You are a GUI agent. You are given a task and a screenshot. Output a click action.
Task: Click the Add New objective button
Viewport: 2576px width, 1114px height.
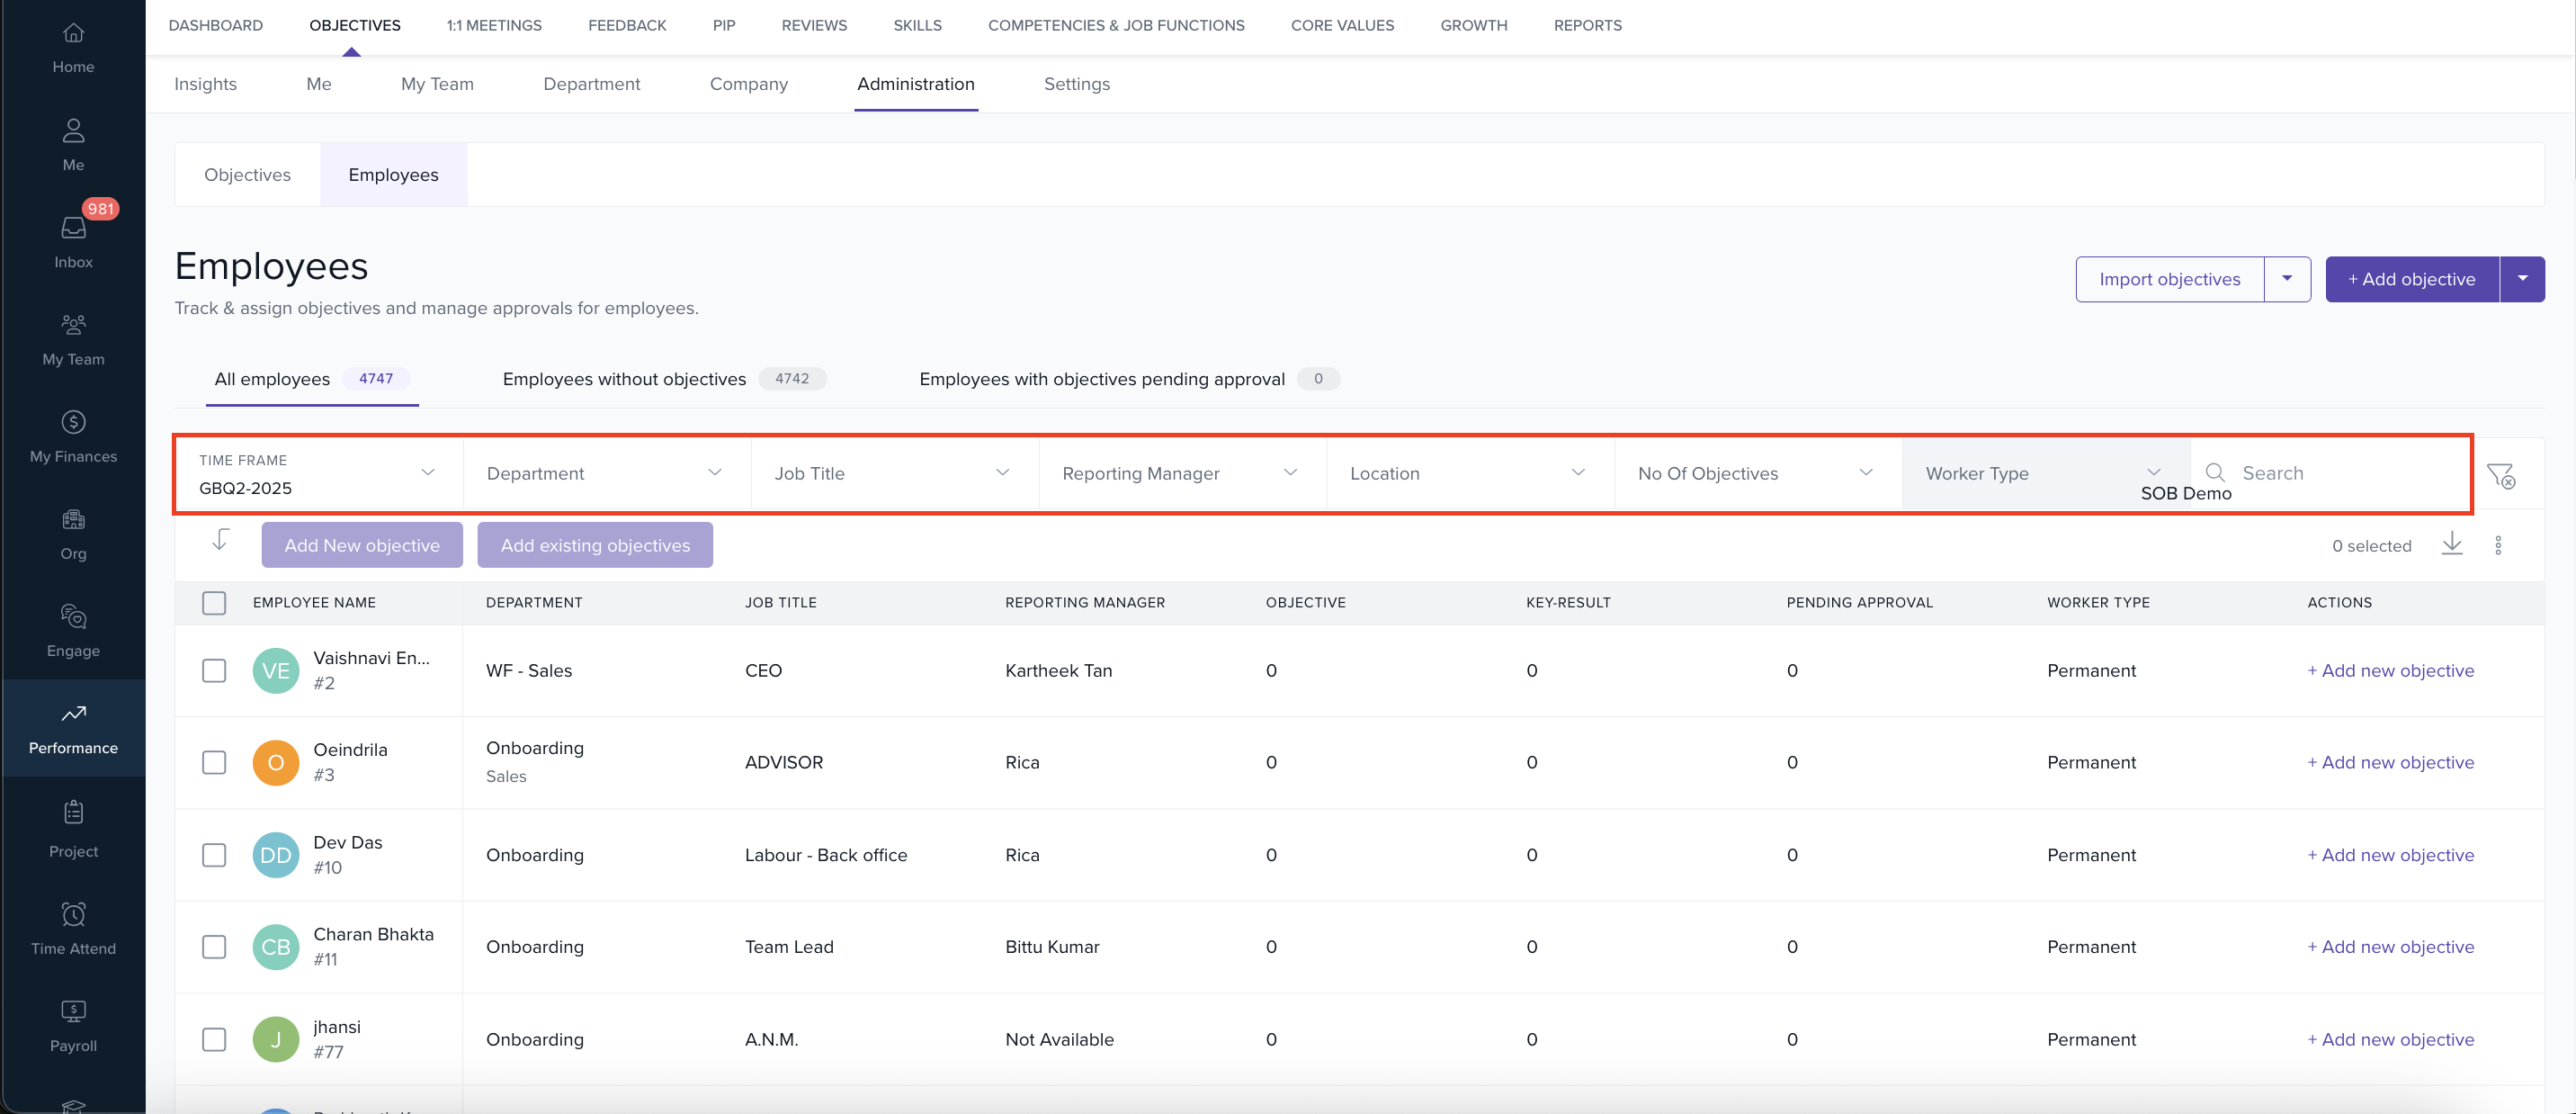(362, 545)
